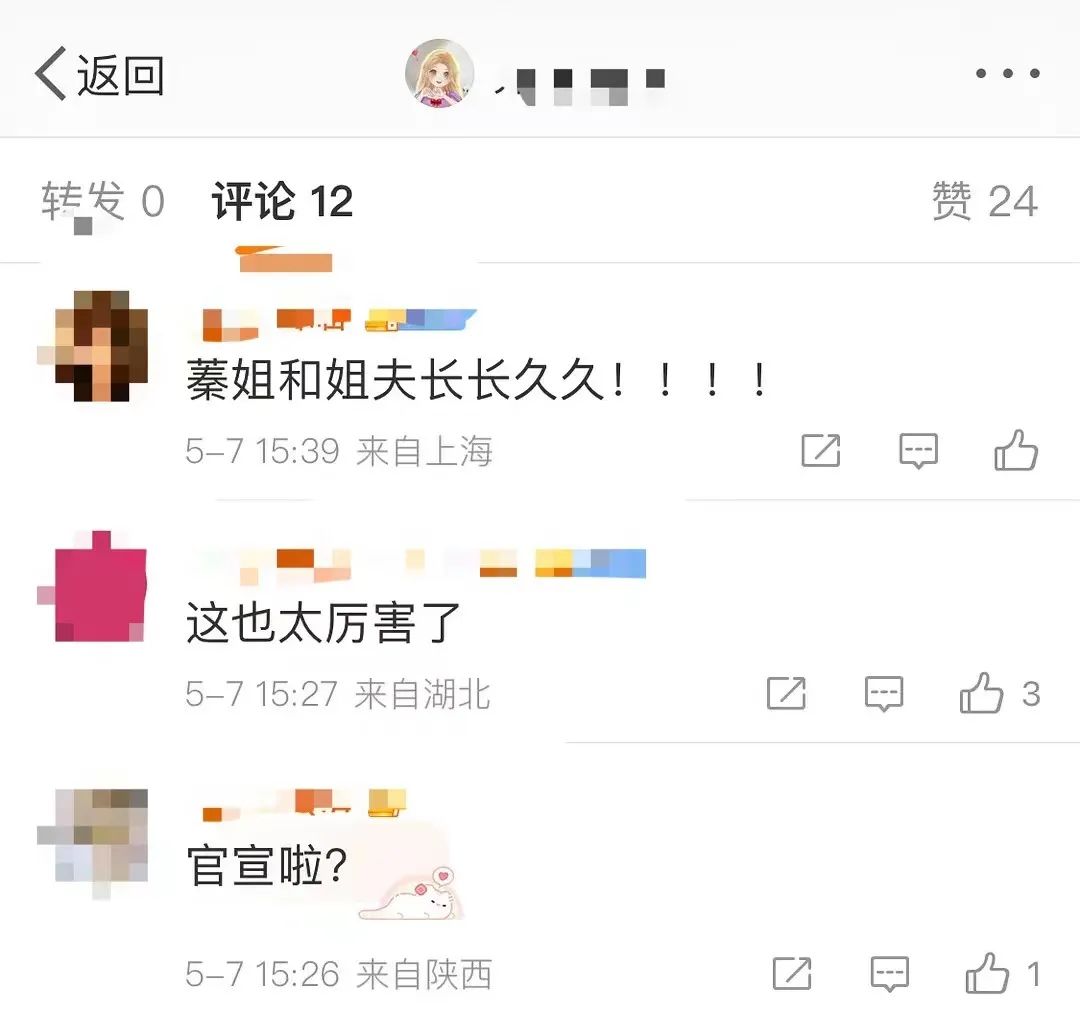This screenshot has width=1080, height=1011.
Task: Repost the 上海 comment via share icon
Action: pyautogui.click(x=820, y=451)
